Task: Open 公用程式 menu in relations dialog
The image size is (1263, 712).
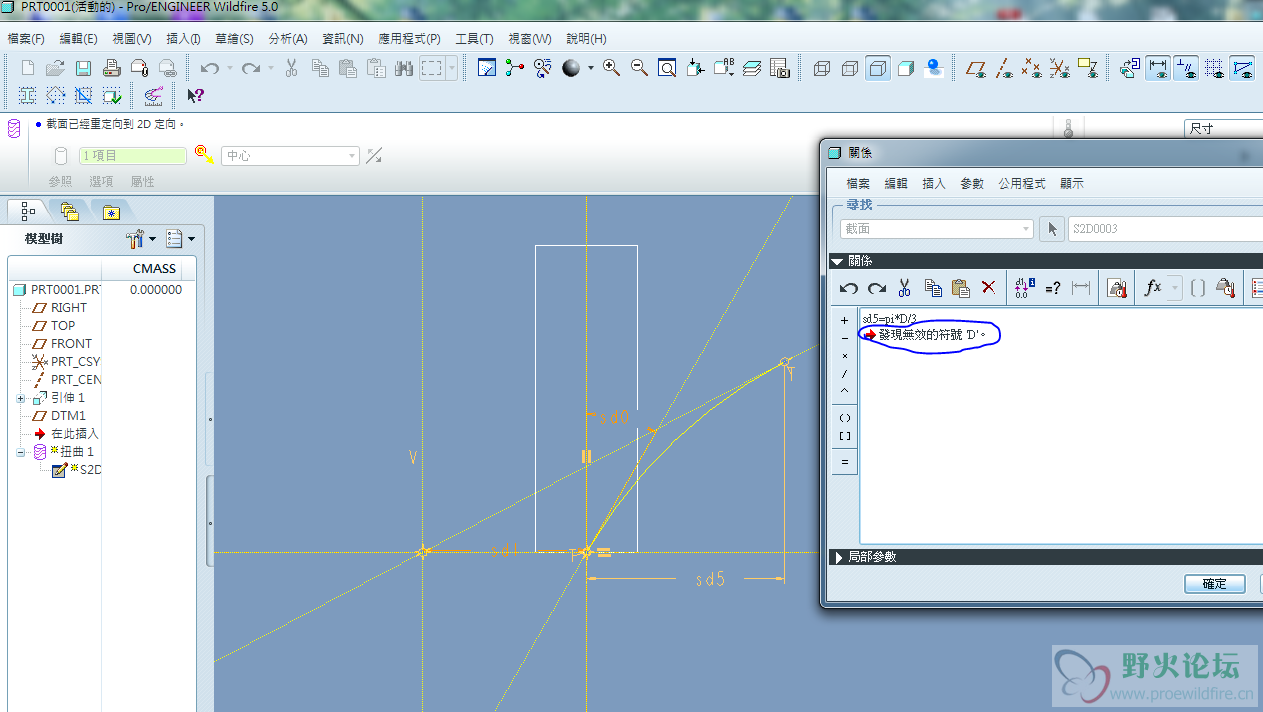Action: click(1021, 184)
